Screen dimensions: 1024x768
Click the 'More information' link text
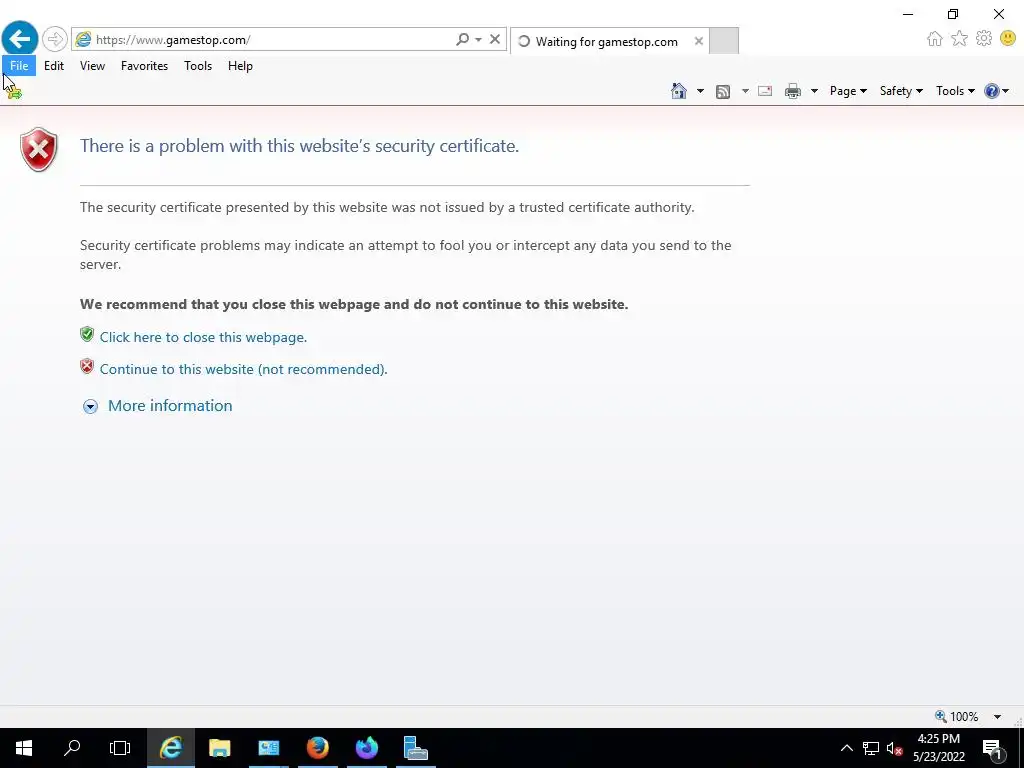click(170, 406)
